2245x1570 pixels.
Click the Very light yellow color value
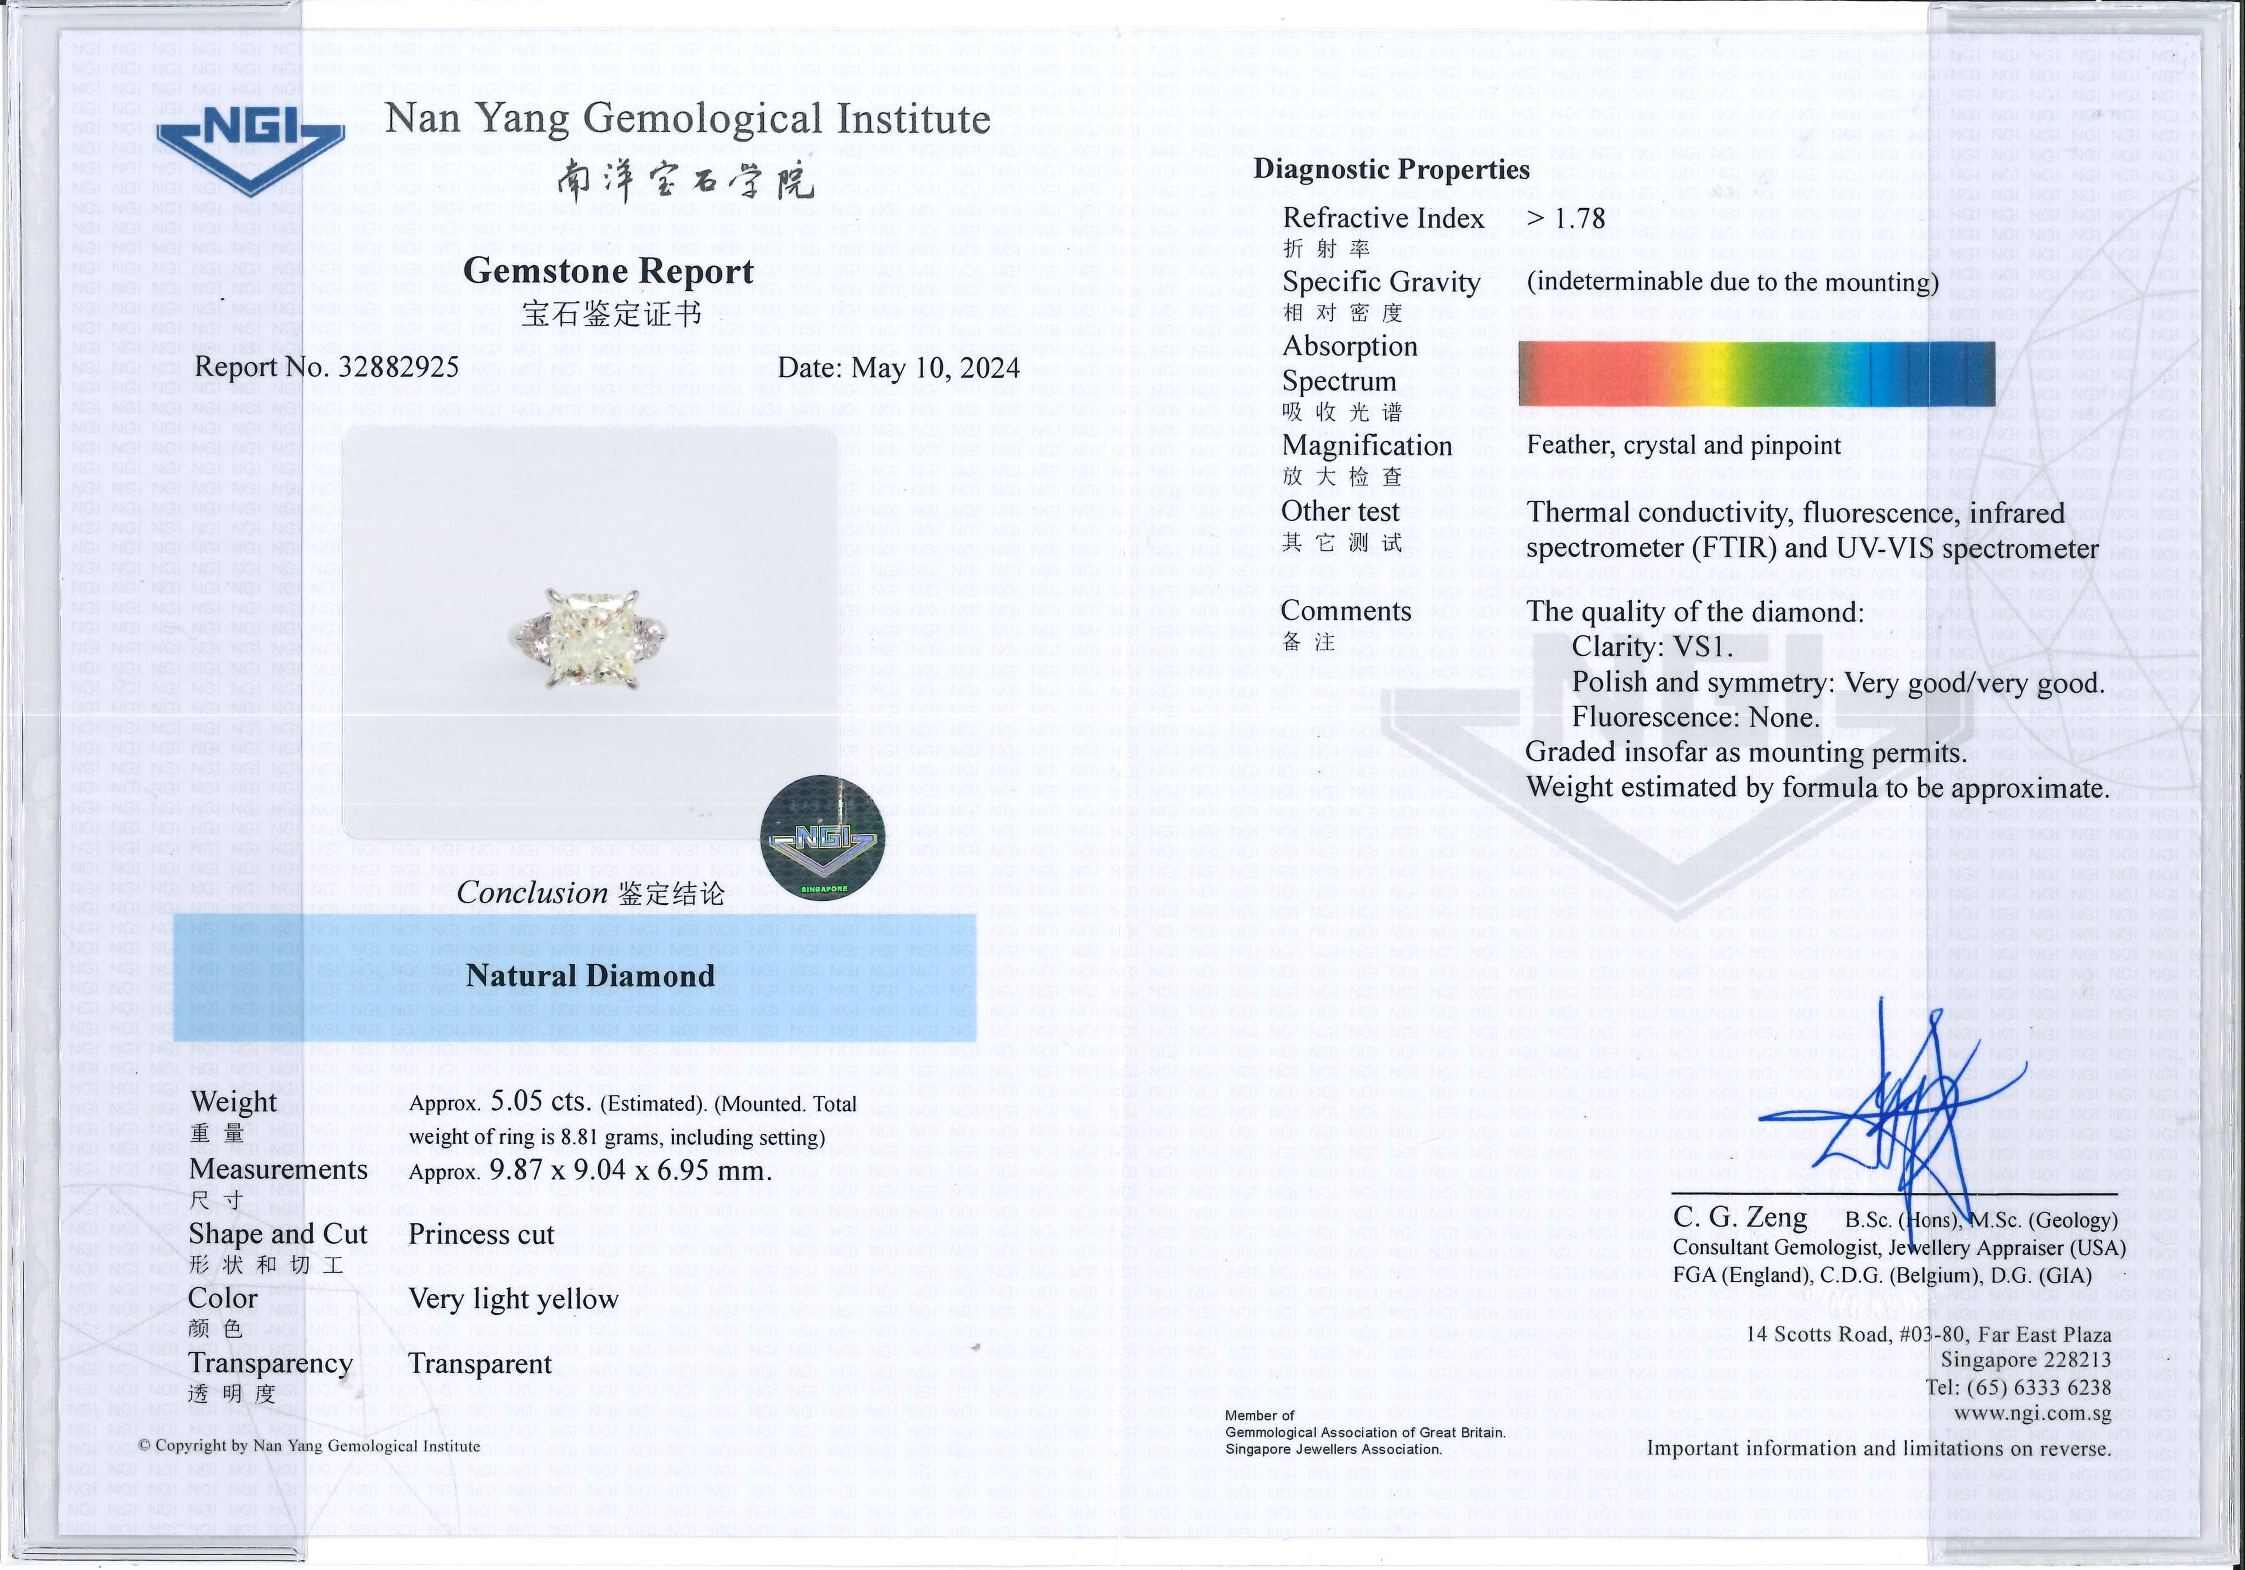point(513,1299)
